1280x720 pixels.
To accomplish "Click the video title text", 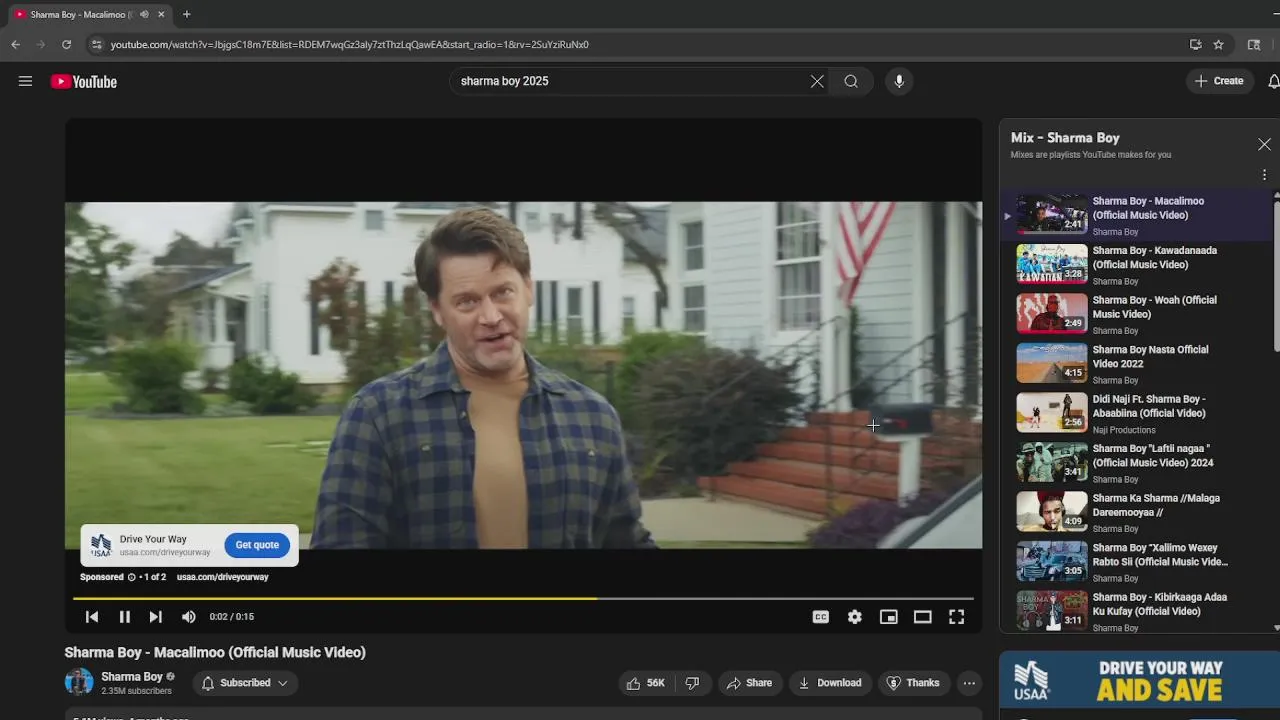I will [215, 652].
